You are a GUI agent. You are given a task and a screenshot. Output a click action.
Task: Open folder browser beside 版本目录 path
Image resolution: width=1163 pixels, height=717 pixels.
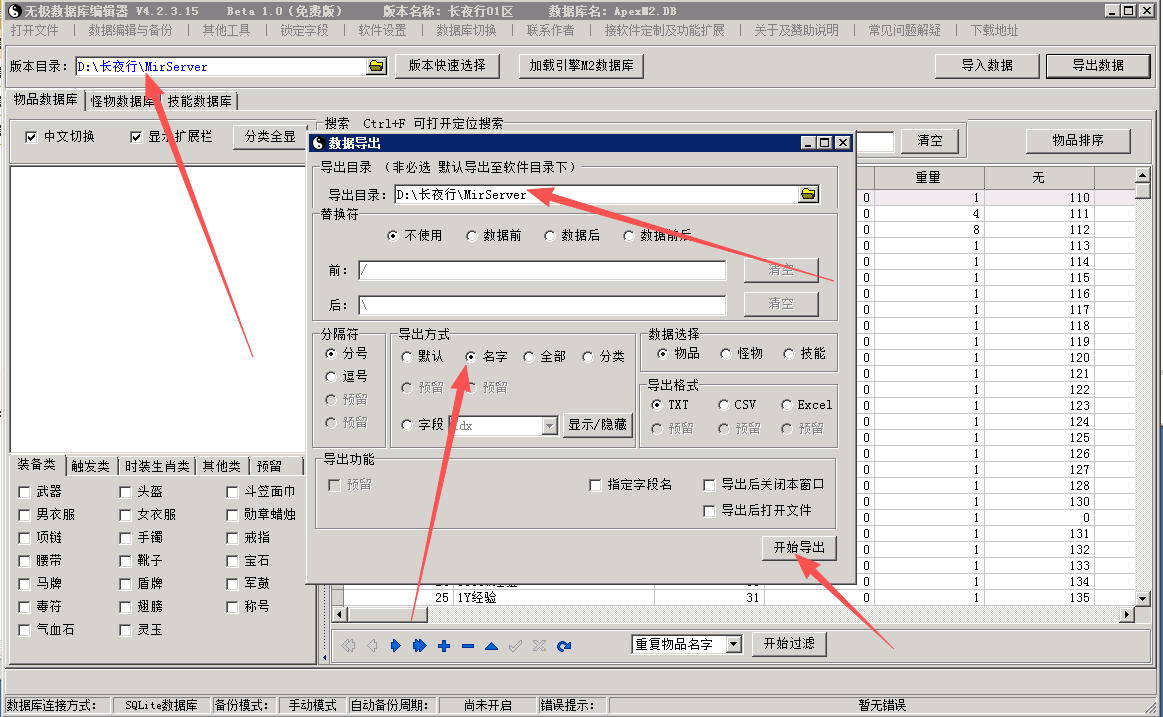pos(376,66)
